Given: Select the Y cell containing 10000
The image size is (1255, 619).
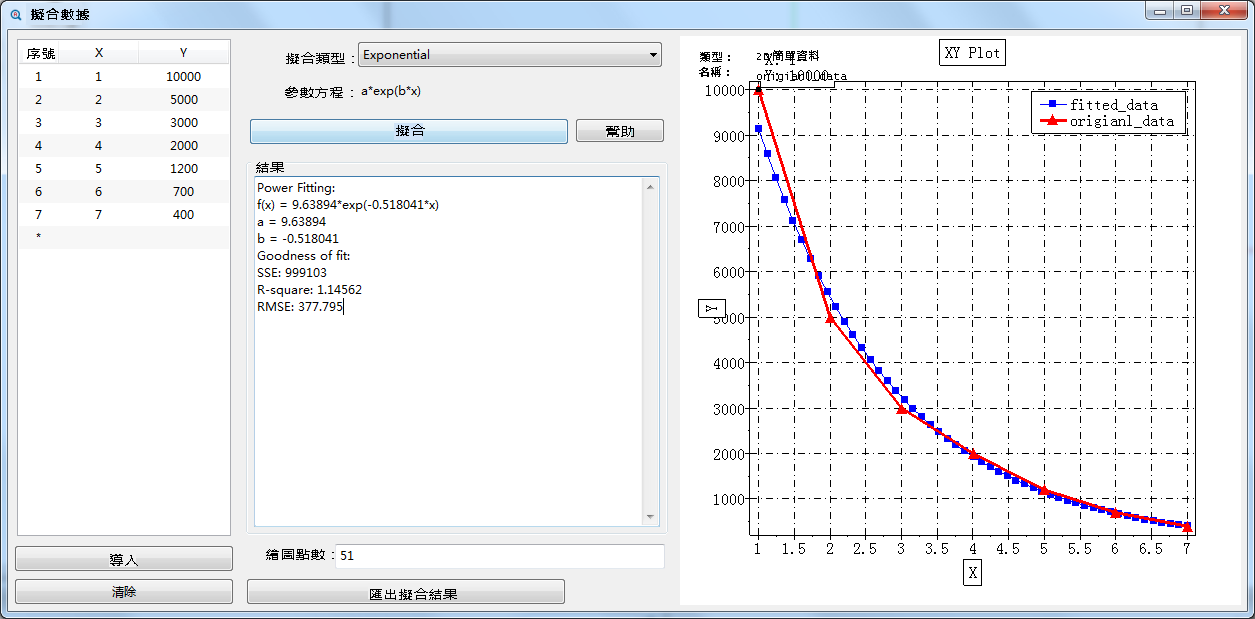Looking at the screenshot, I should click(x=183, y=77).
